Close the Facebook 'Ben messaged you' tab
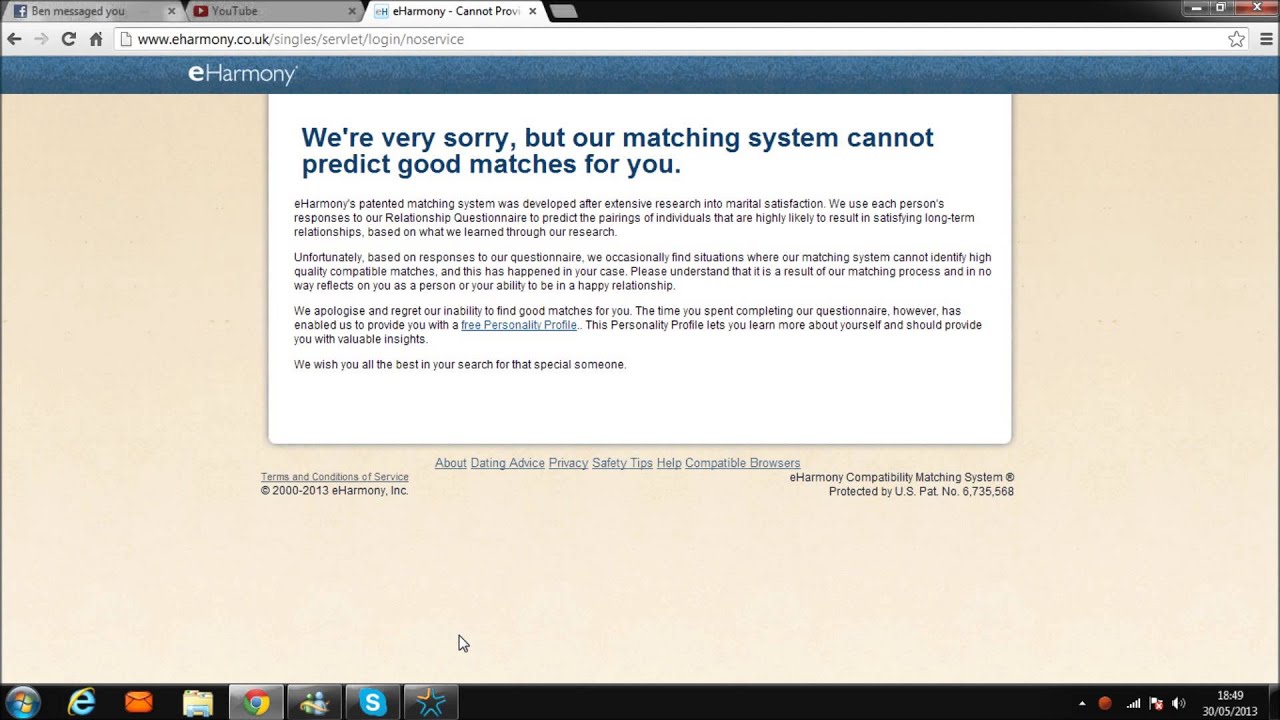The image size is (1280, 720). tap(171, 11)
